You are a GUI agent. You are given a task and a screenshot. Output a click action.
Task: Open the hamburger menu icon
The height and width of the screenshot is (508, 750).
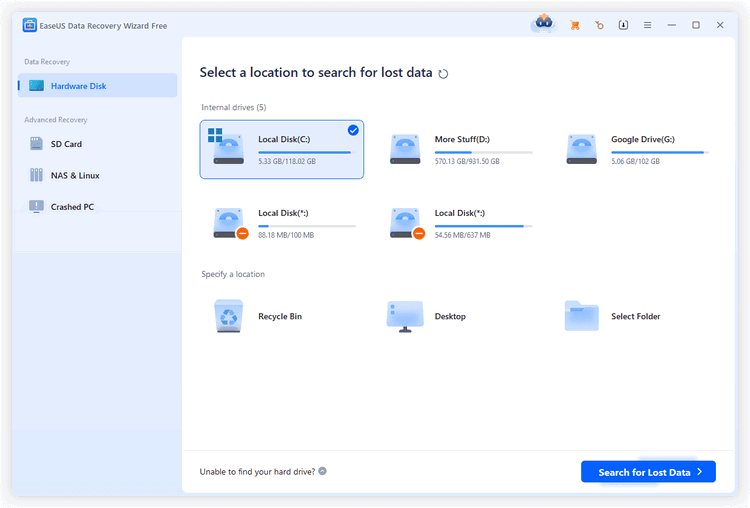647,25
